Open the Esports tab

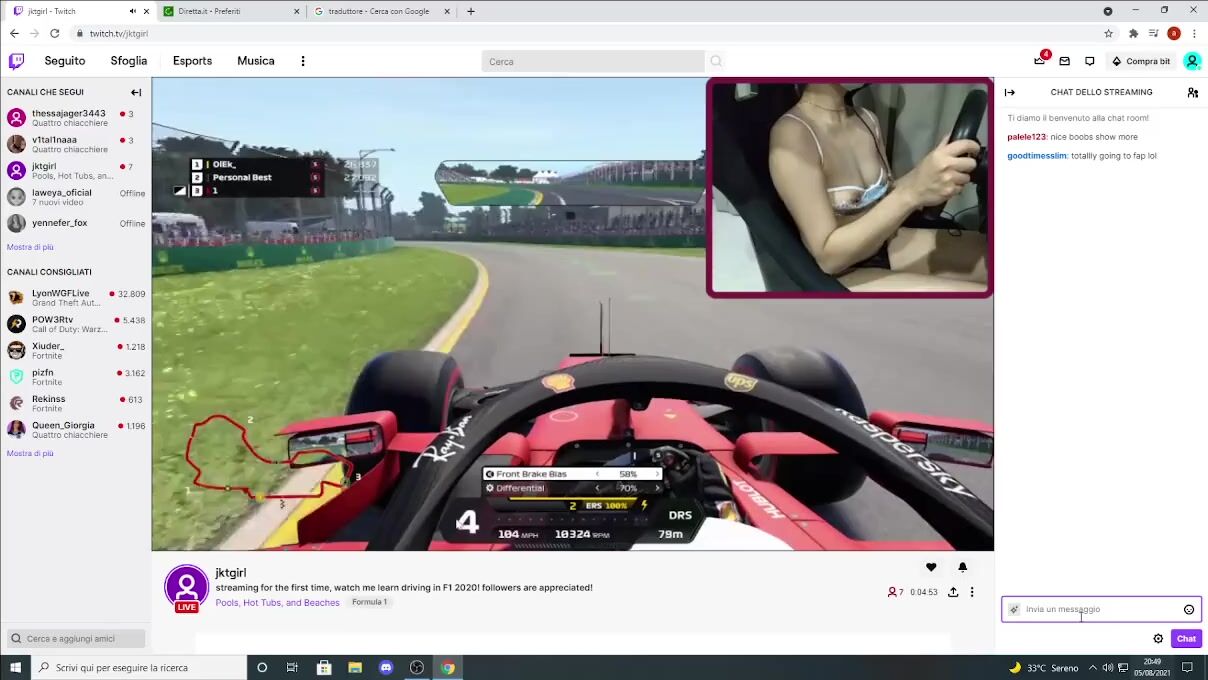192,61
